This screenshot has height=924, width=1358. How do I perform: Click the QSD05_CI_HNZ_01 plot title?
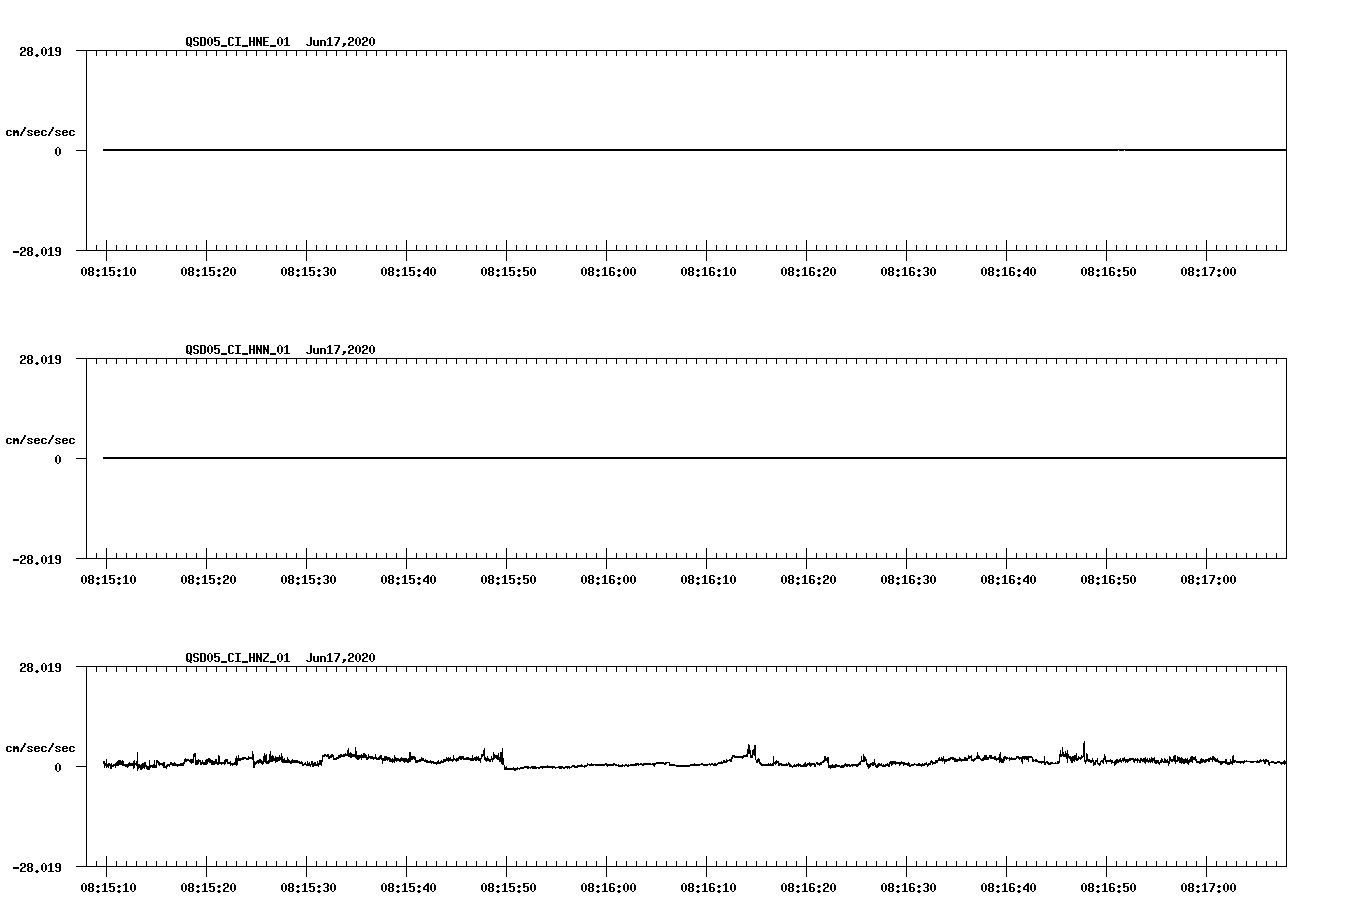(280, 658)
